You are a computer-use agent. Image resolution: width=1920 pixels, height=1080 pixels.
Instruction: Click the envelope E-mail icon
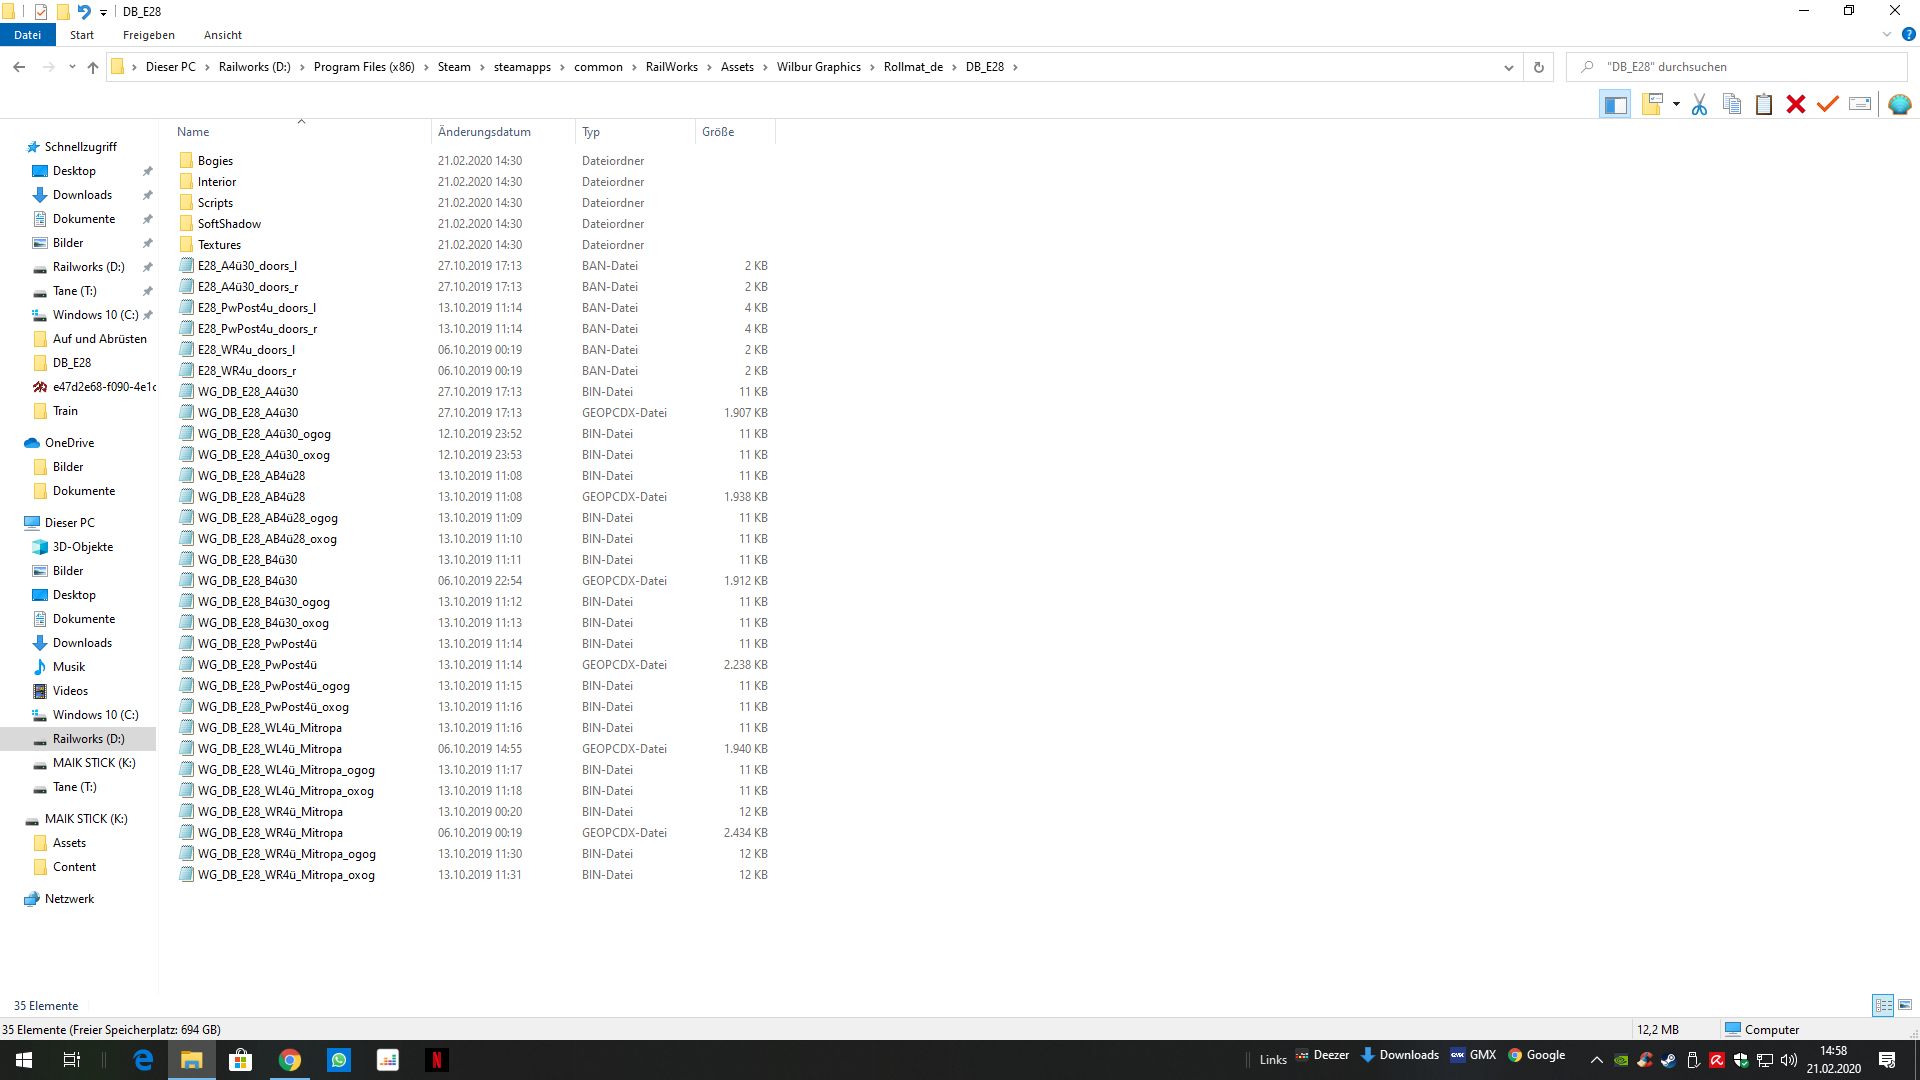(x=1860, y=104)
